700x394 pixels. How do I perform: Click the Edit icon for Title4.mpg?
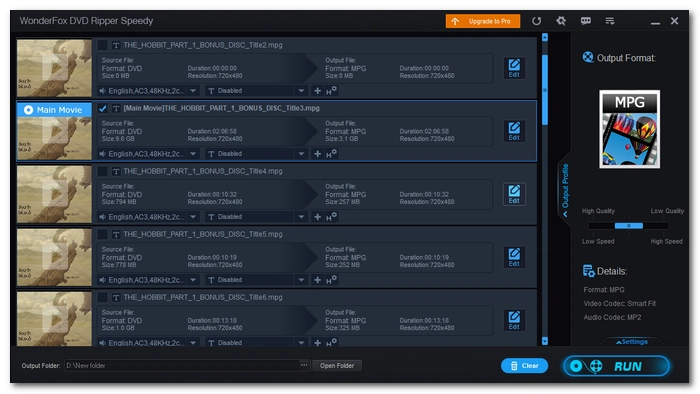(x=514, y=194)
